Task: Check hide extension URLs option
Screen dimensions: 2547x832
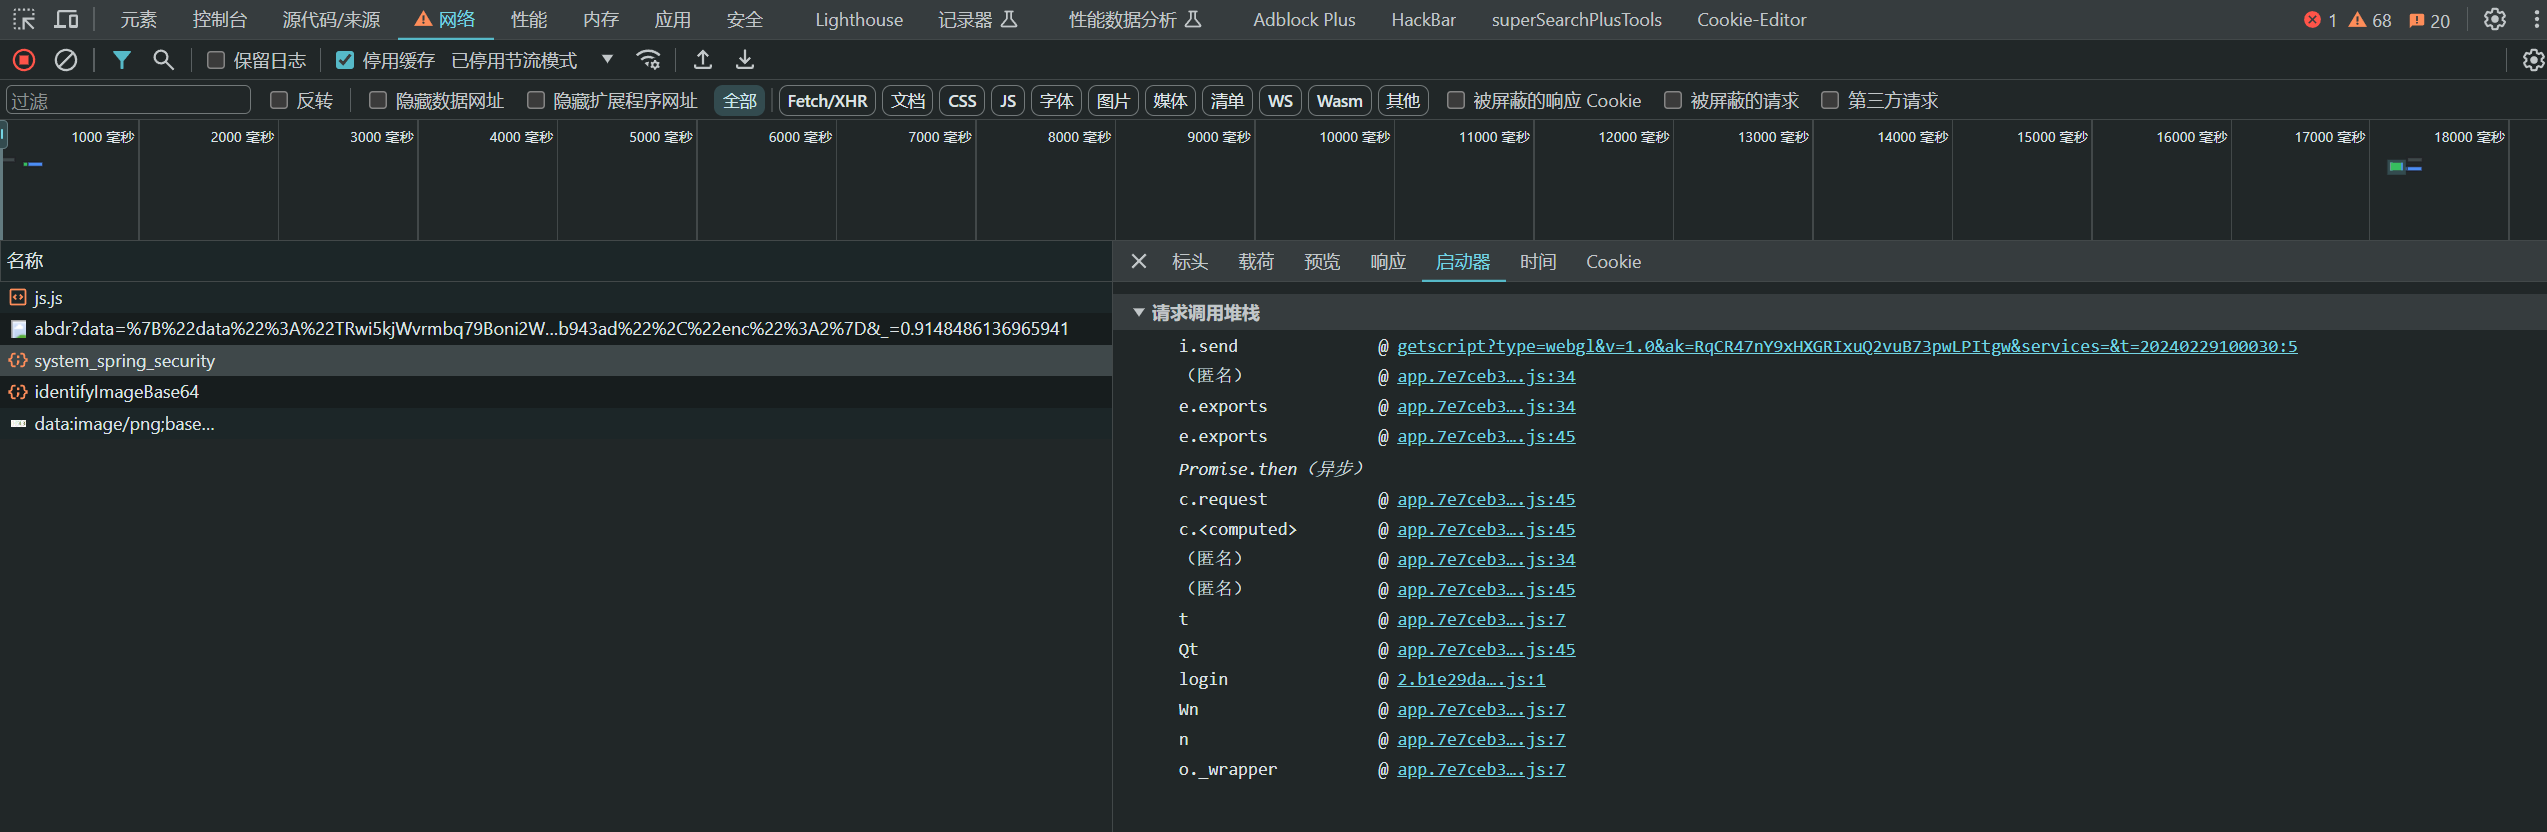Action: pyautogui.click(x=536, y=100)
